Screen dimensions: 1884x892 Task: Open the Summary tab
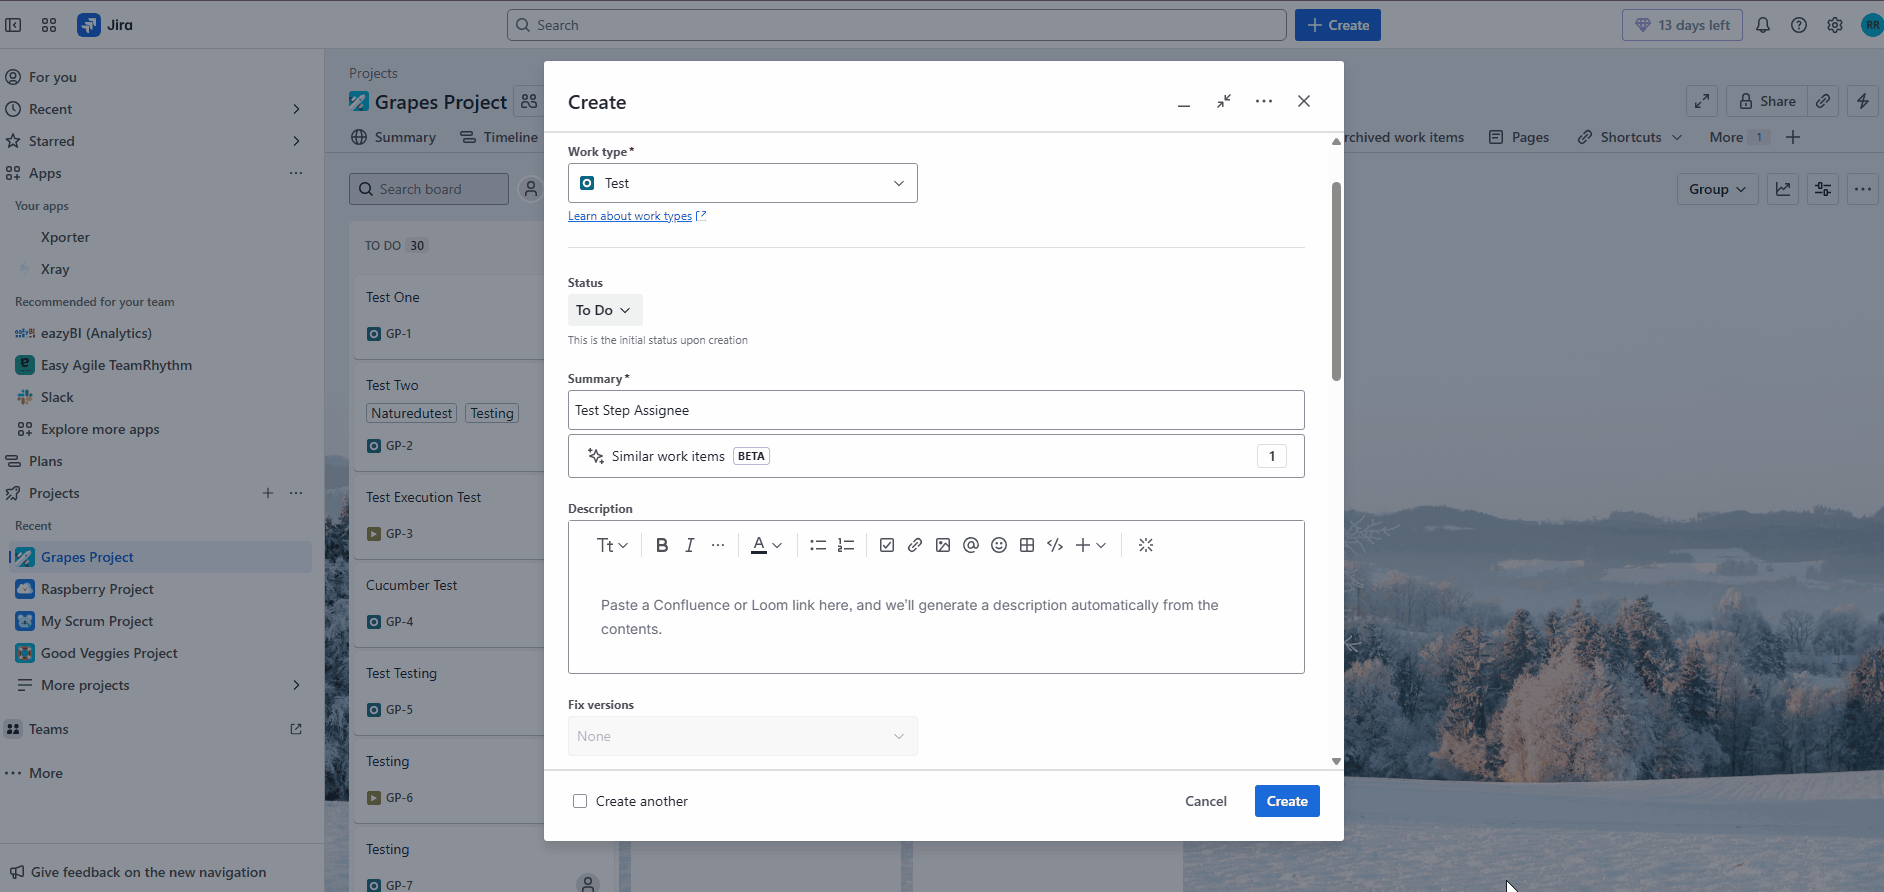coord(394,137)
